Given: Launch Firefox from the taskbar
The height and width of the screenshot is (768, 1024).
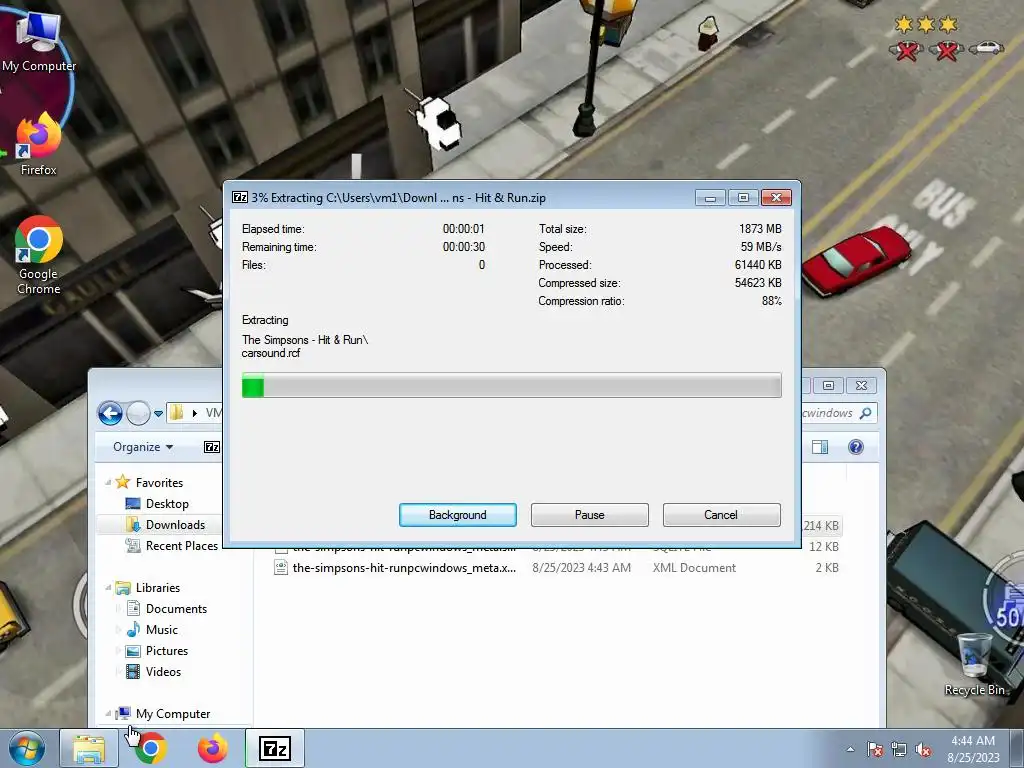Looking at the screenshot, I should tap(213, 748).
